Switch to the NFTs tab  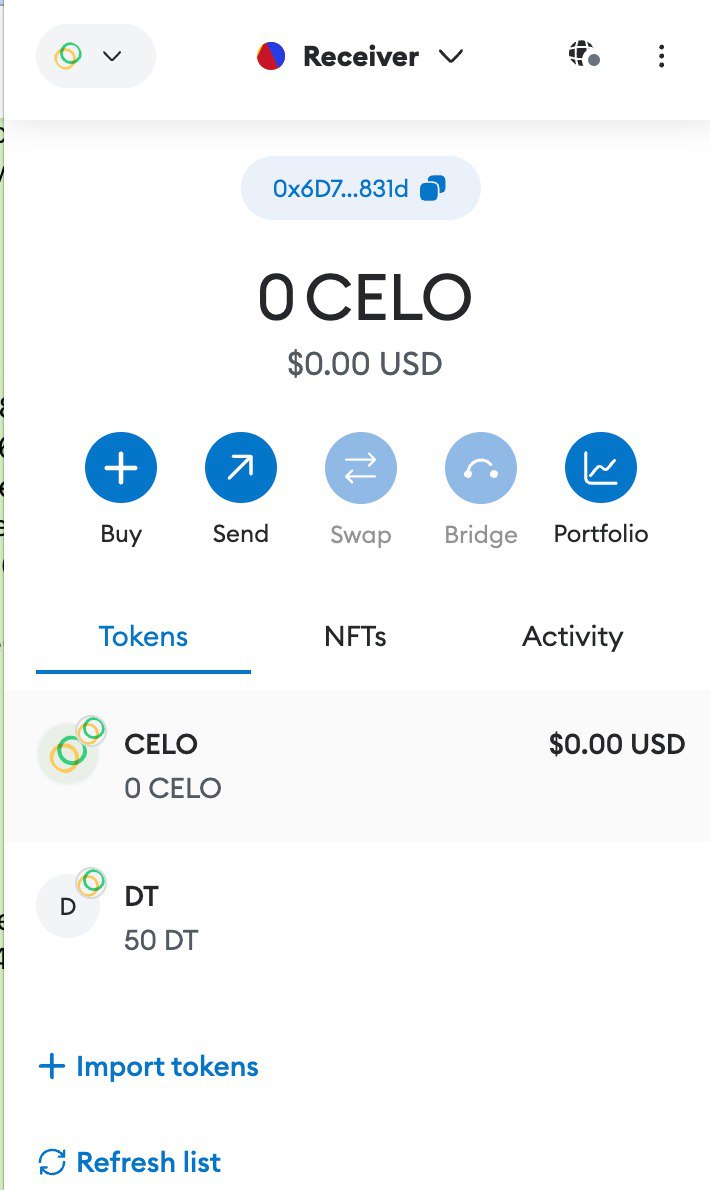coord(355,636)
